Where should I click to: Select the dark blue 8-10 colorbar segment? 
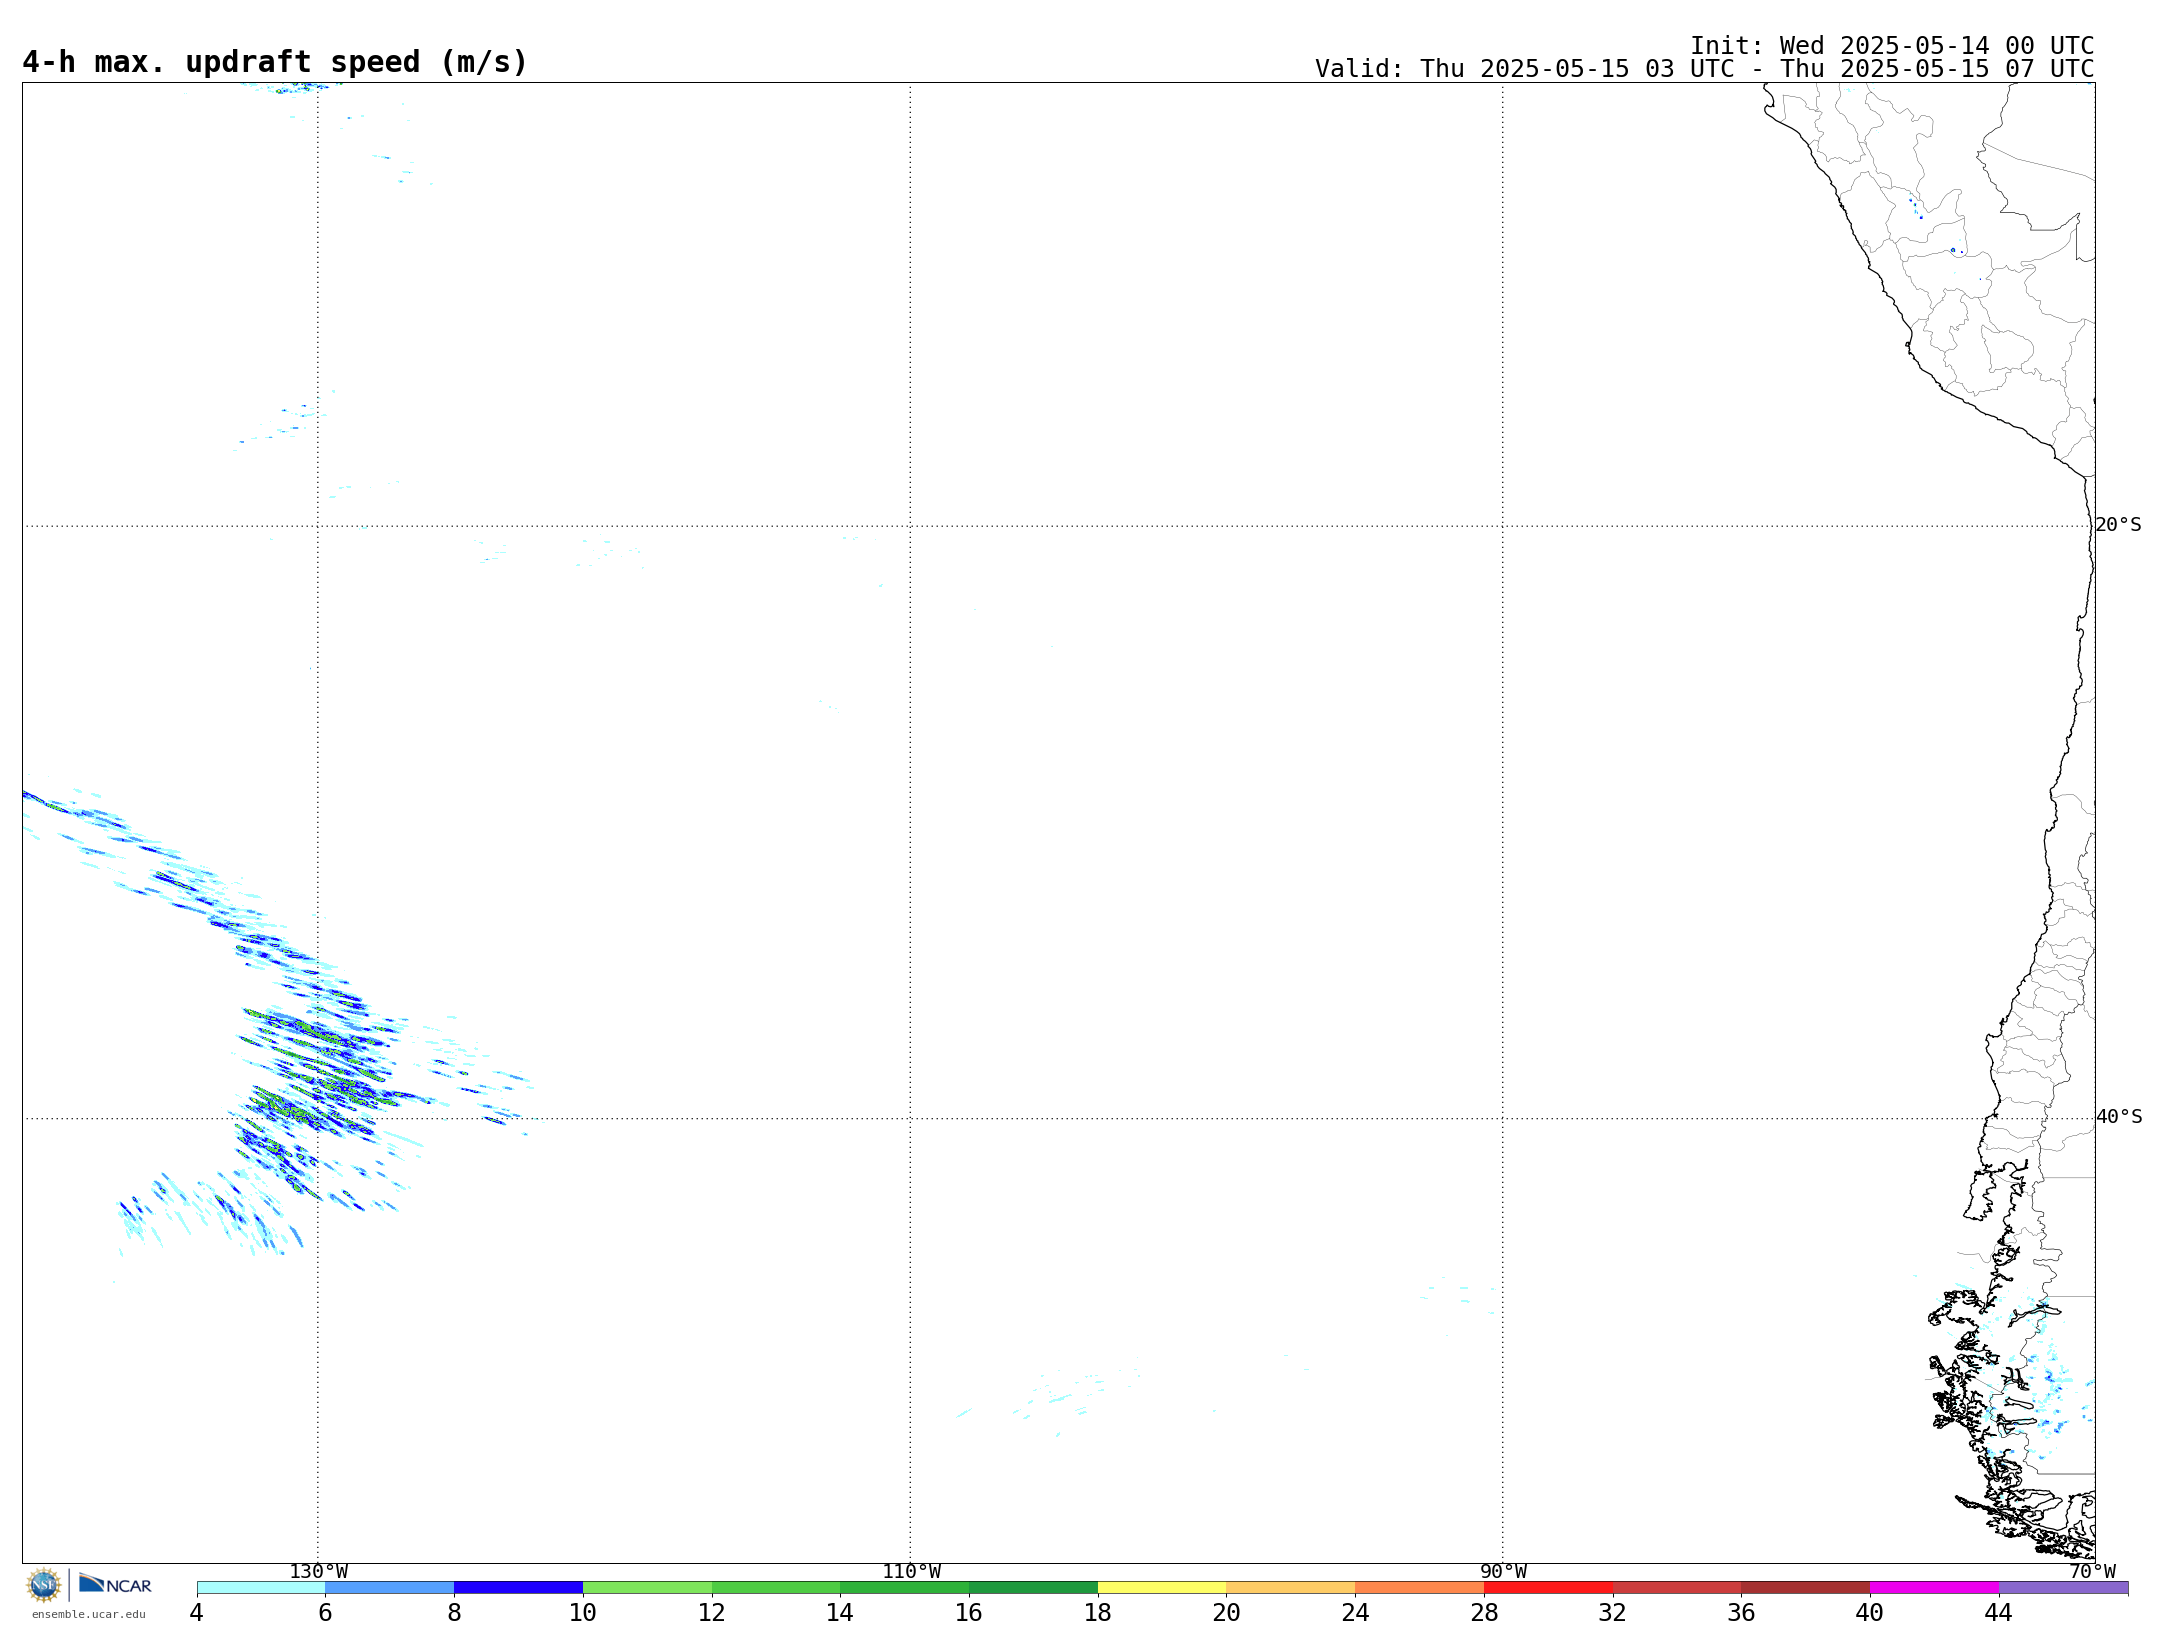[518, 1588]
